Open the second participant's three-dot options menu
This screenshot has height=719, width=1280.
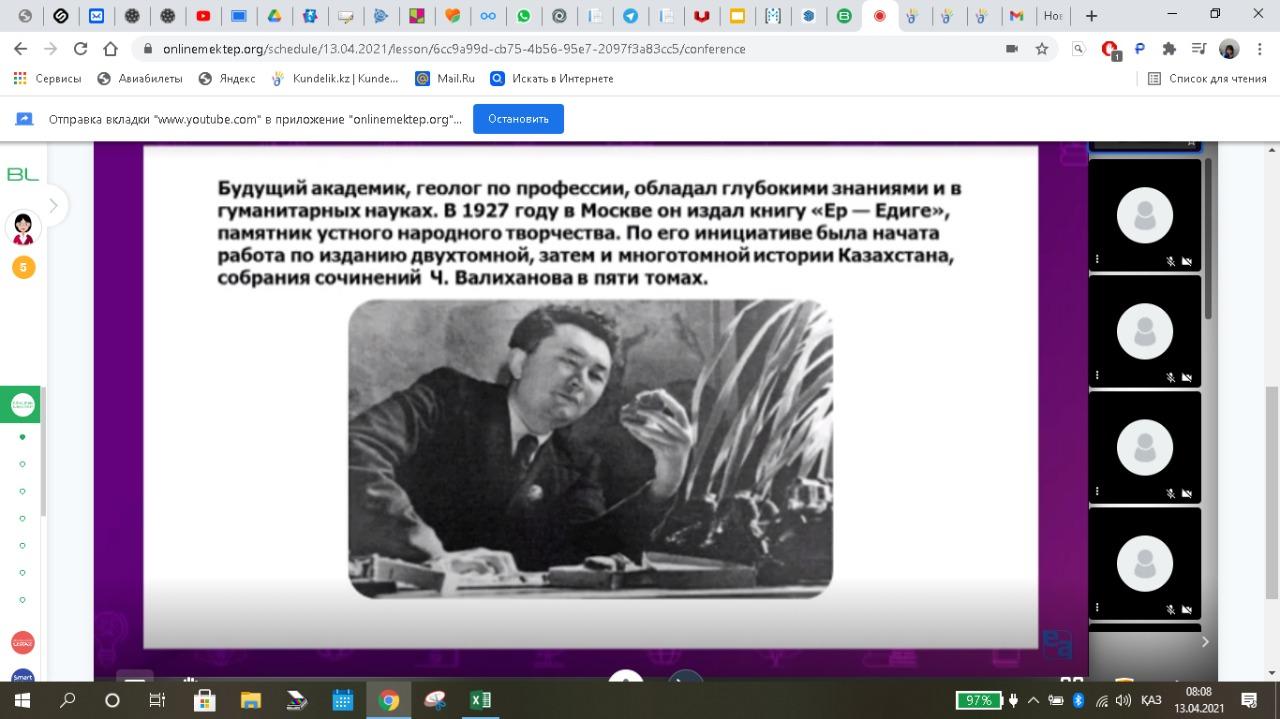point(1097,376)
